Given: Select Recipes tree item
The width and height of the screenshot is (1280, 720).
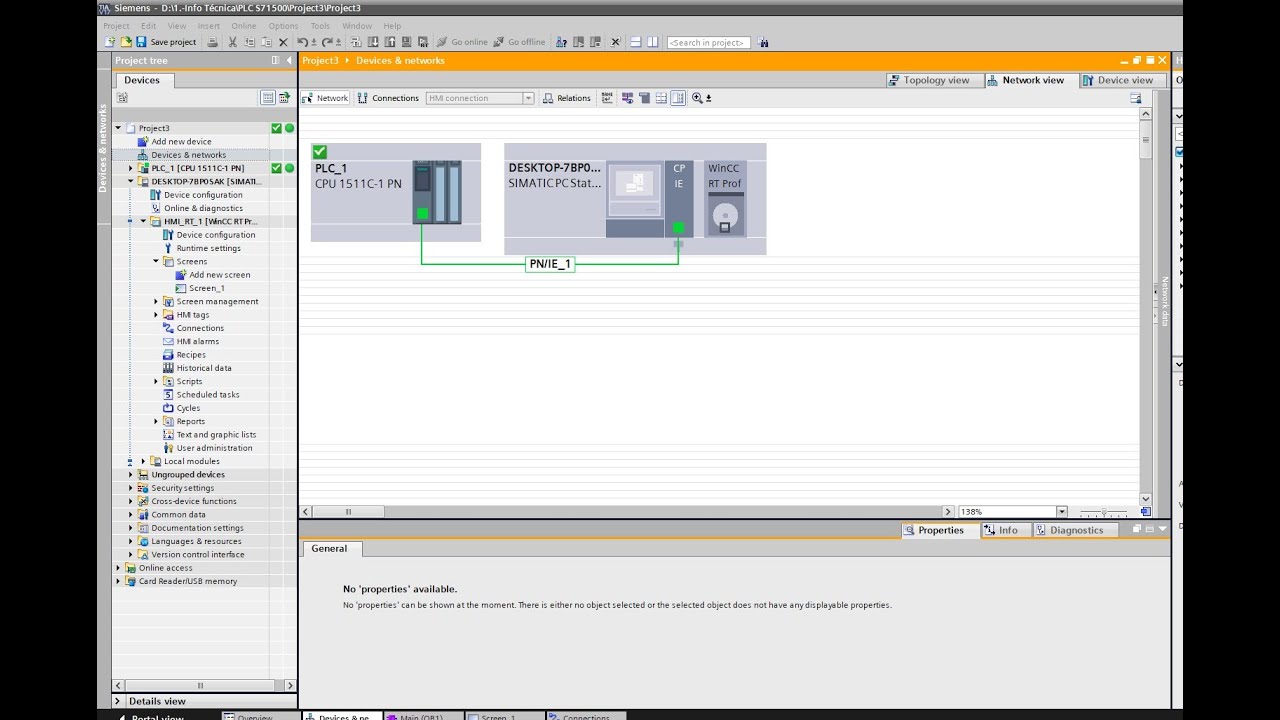Looking at the screenshot, I should [191, 355].
